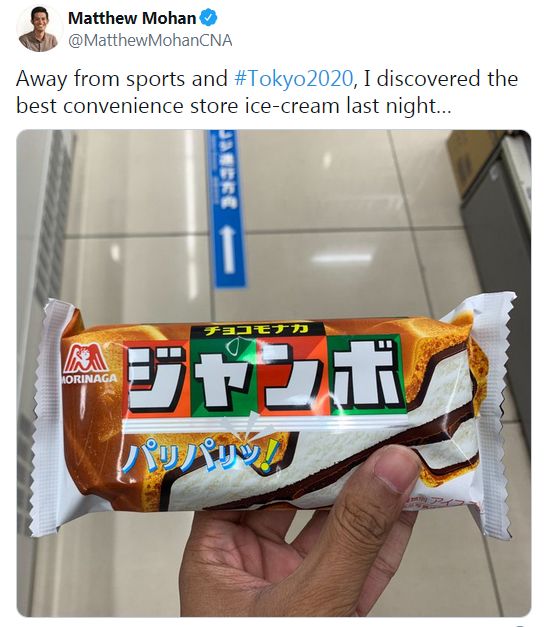Click the red ジ character block
The width and height of the screenshot is (546, 627).
click(x=158, y=378)
